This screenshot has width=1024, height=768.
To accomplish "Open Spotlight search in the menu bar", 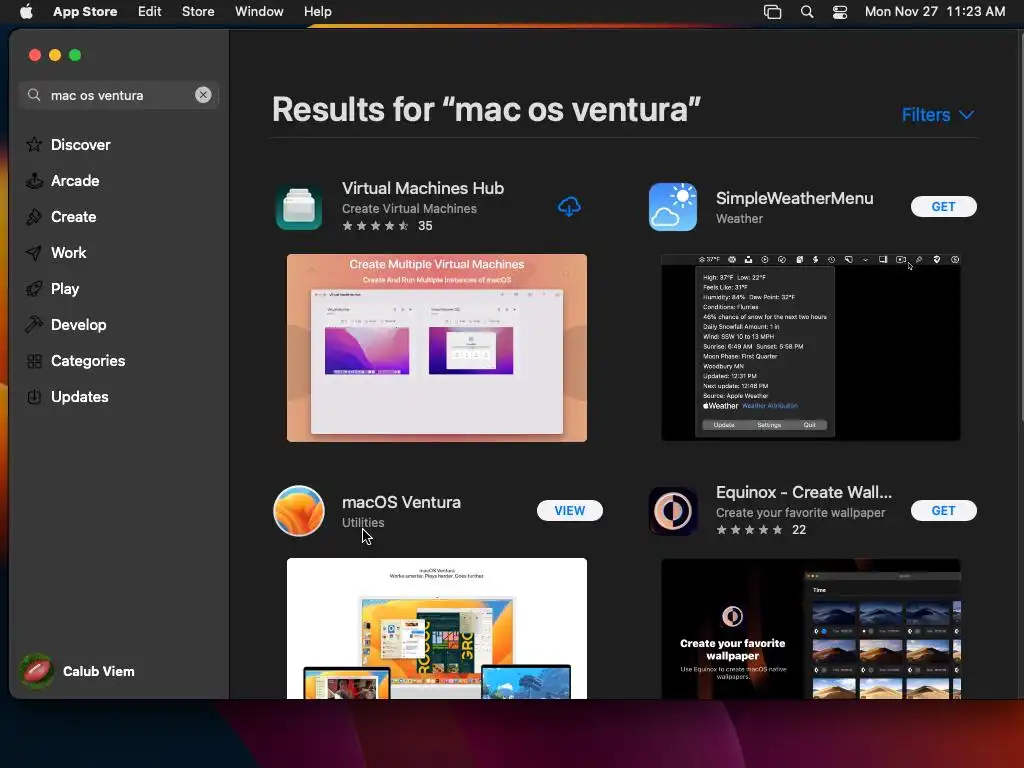I will point(807,11).
